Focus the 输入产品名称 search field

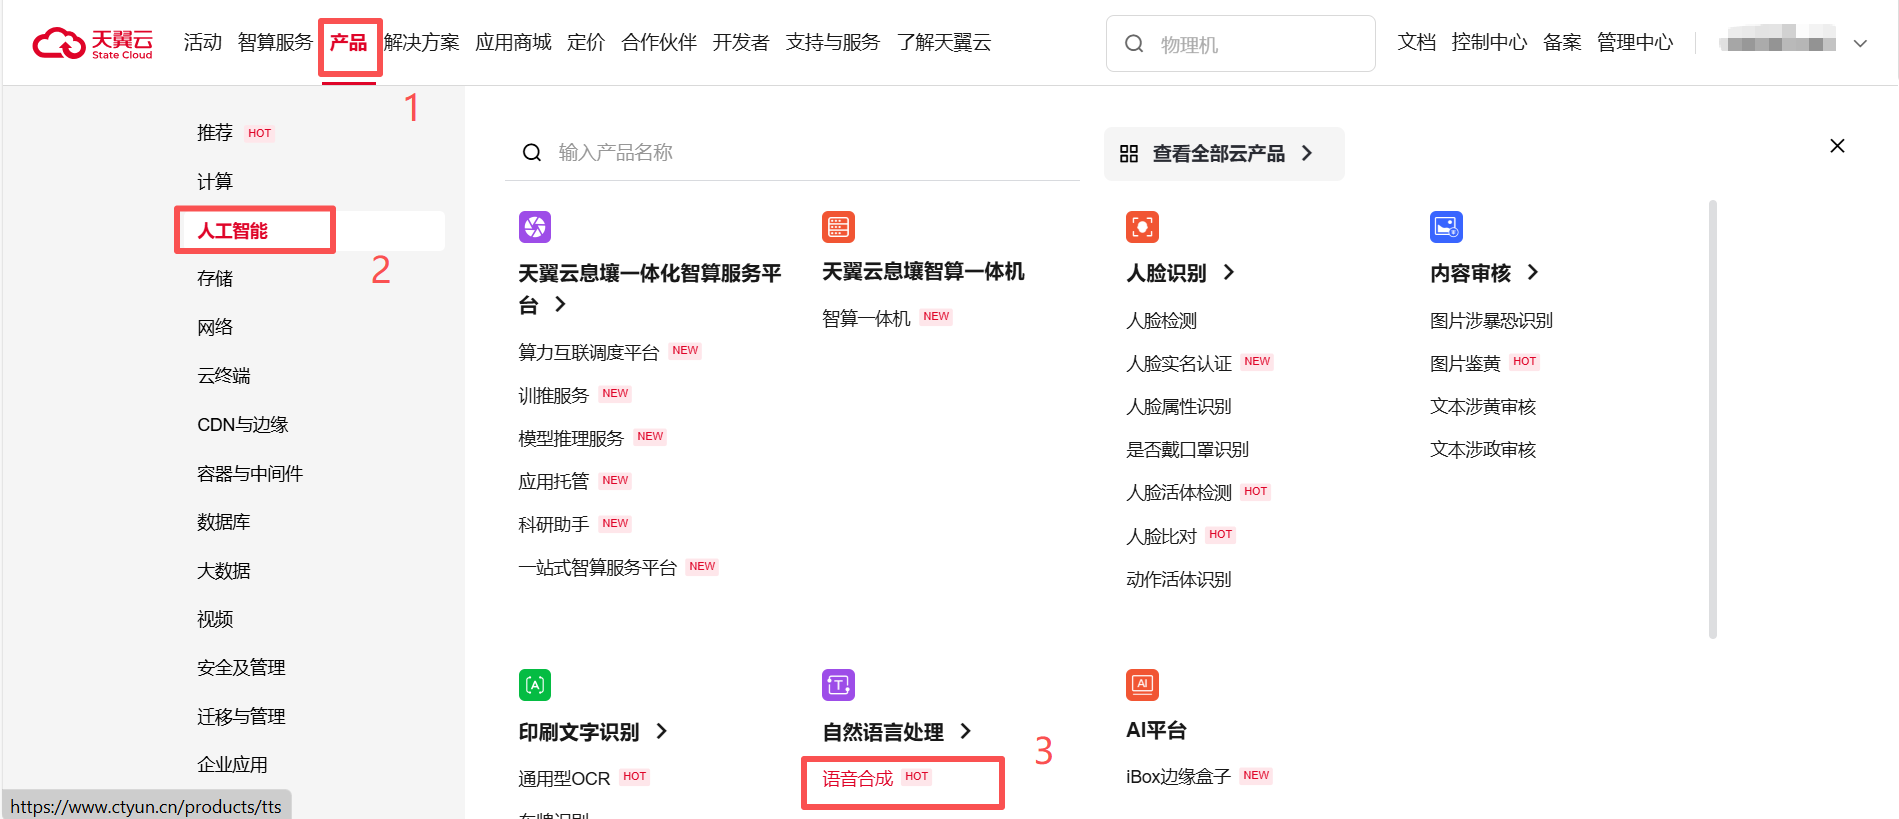click(792, 152)
